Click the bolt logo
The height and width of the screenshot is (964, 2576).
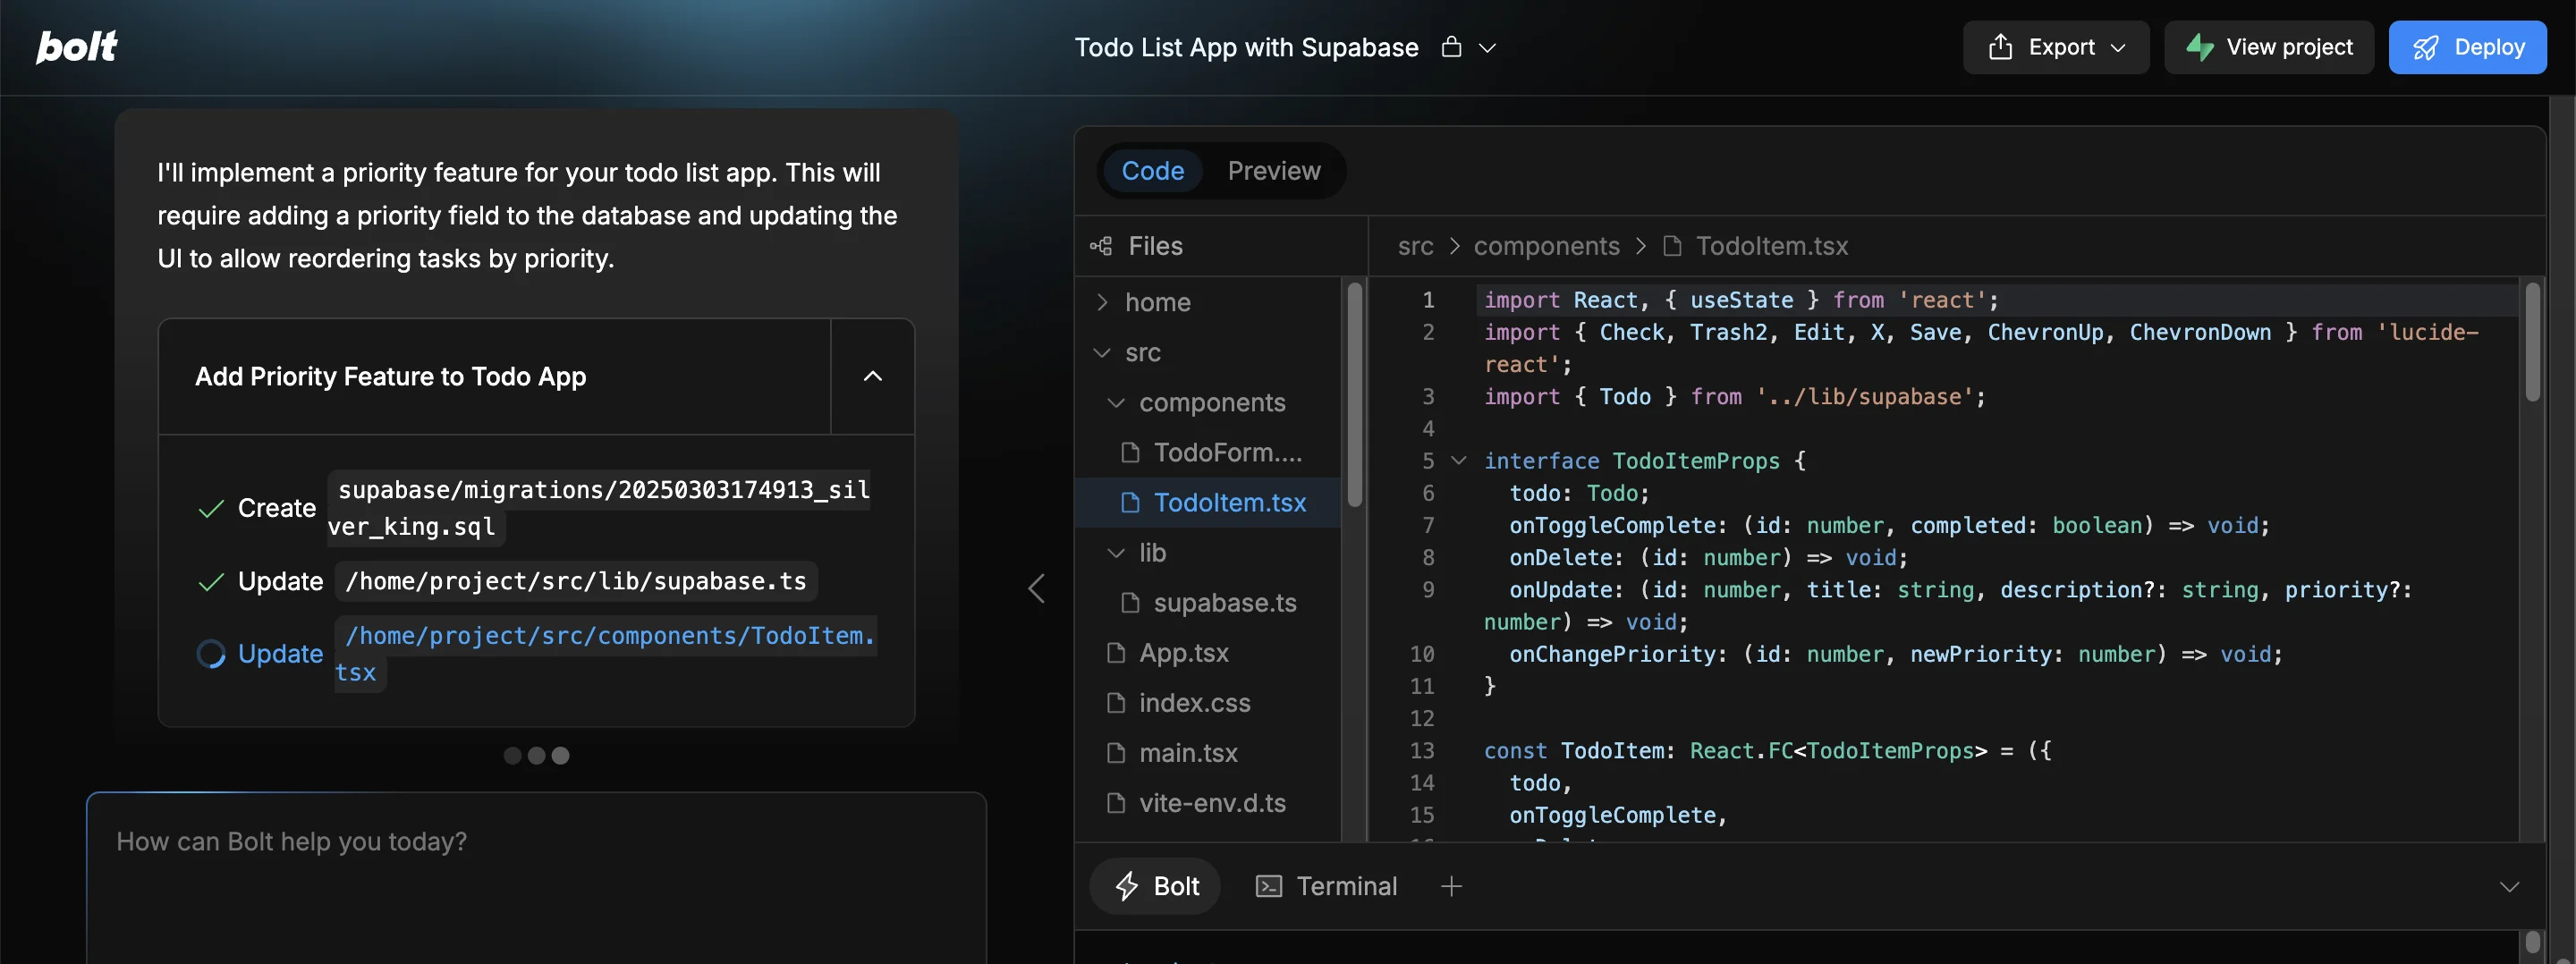click(77, 46)
